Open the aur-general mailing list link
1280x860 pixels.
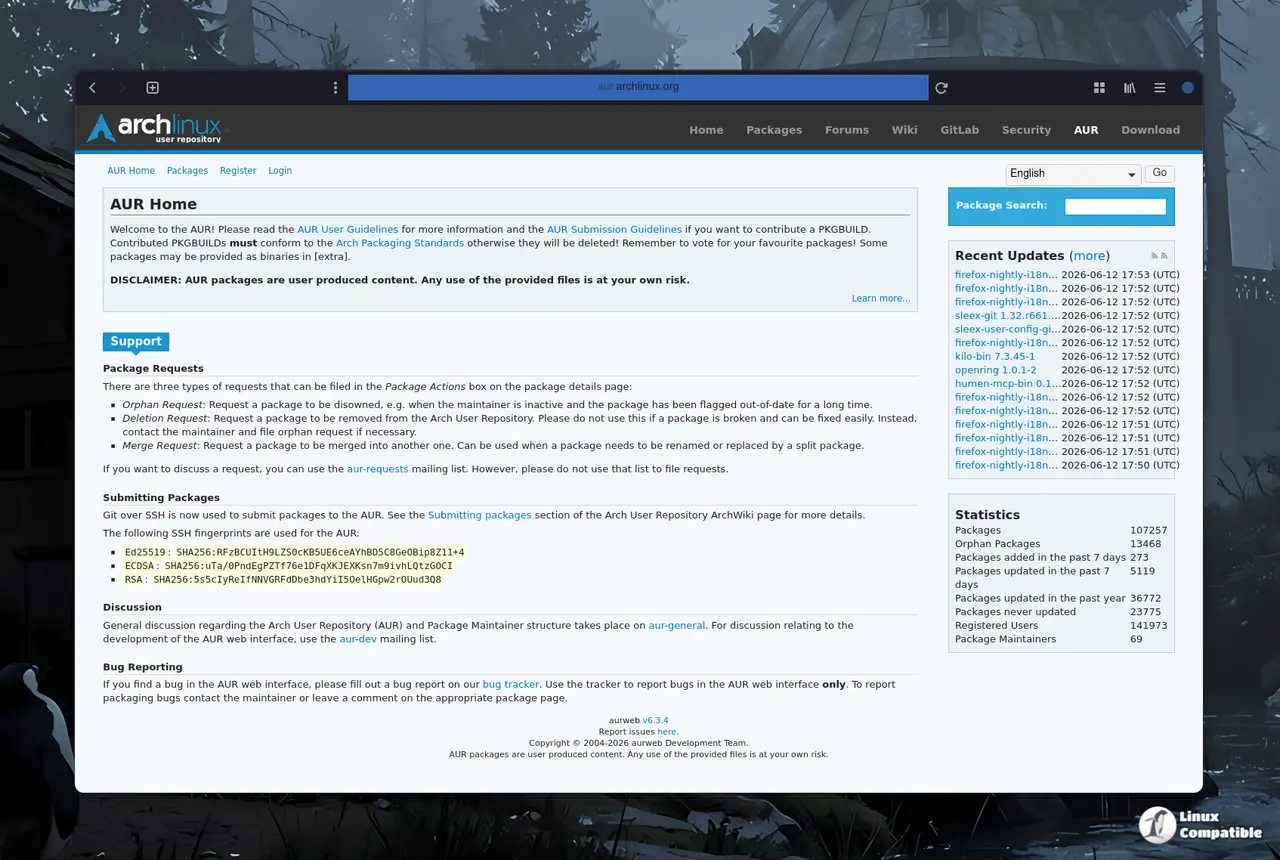(677, 625)
